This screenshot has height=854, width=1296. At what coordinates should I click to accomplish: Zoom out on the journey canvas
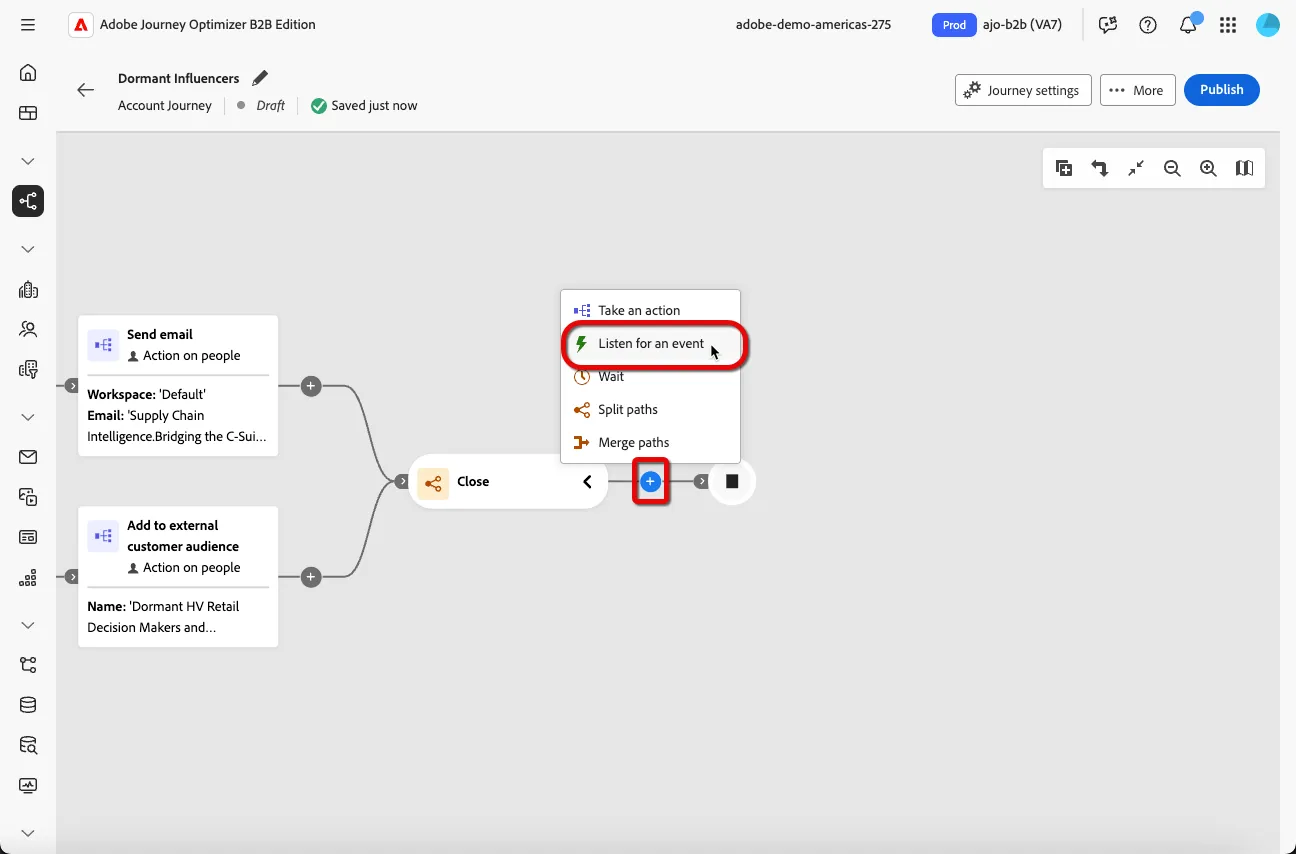(x=1172, y=169)
